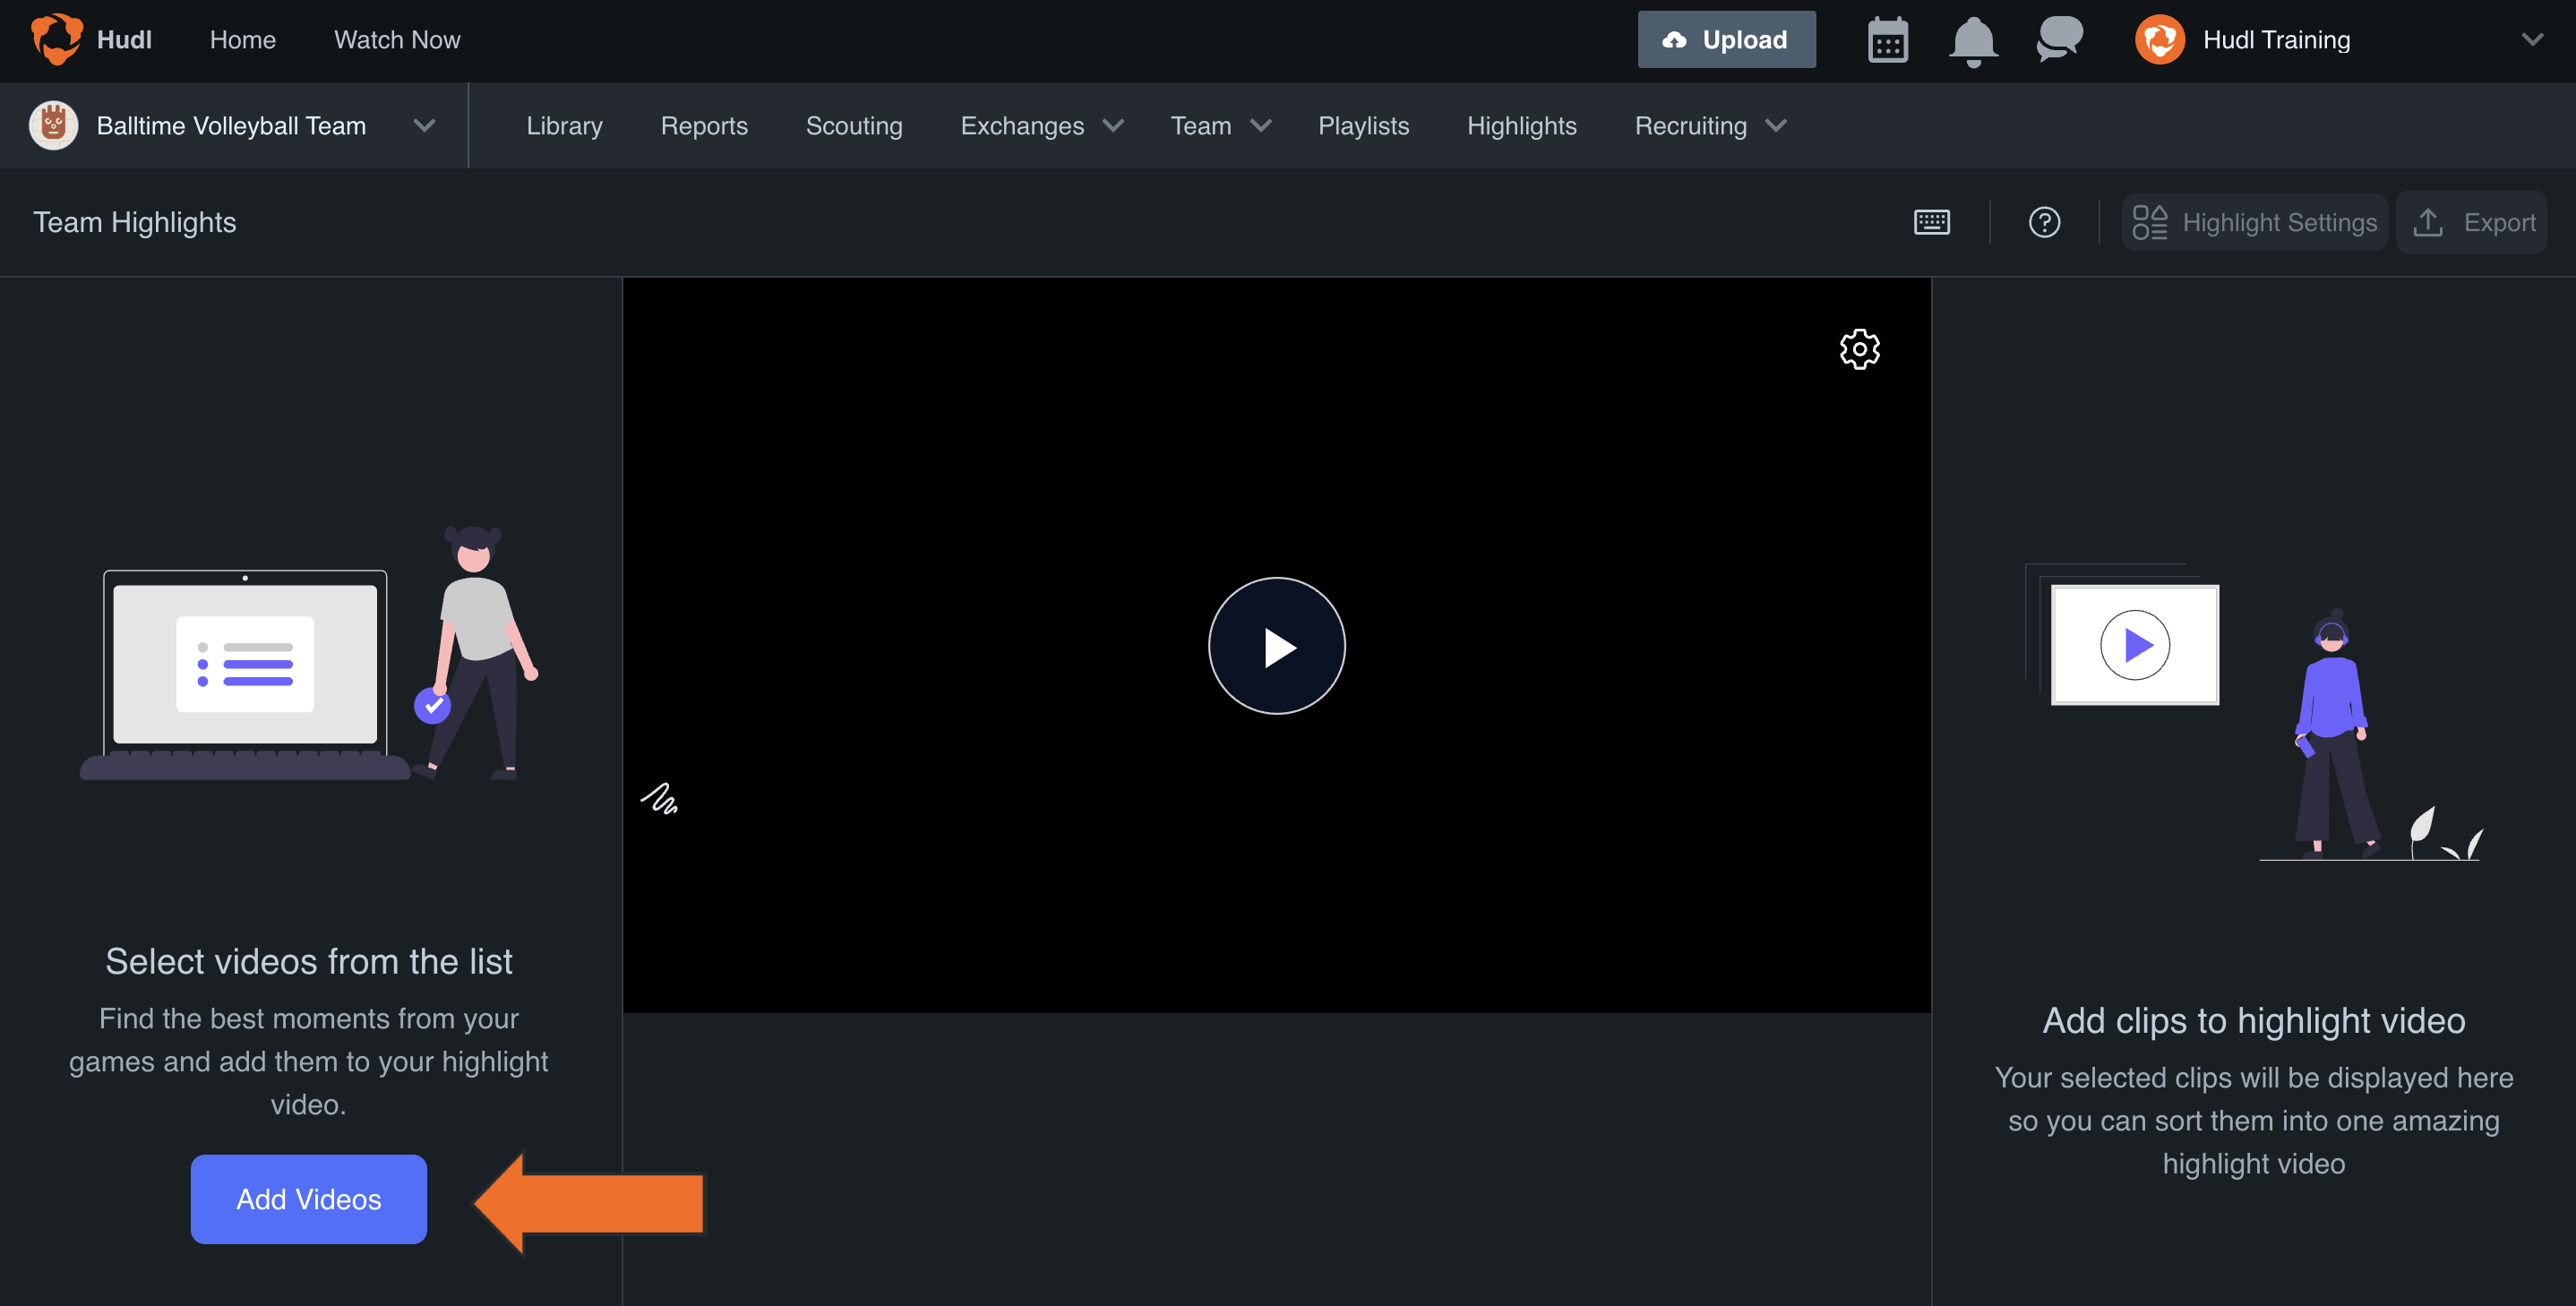Click the Upload button
2576x1306 pixels.
pyautogui.click(x=1726, y=40)
